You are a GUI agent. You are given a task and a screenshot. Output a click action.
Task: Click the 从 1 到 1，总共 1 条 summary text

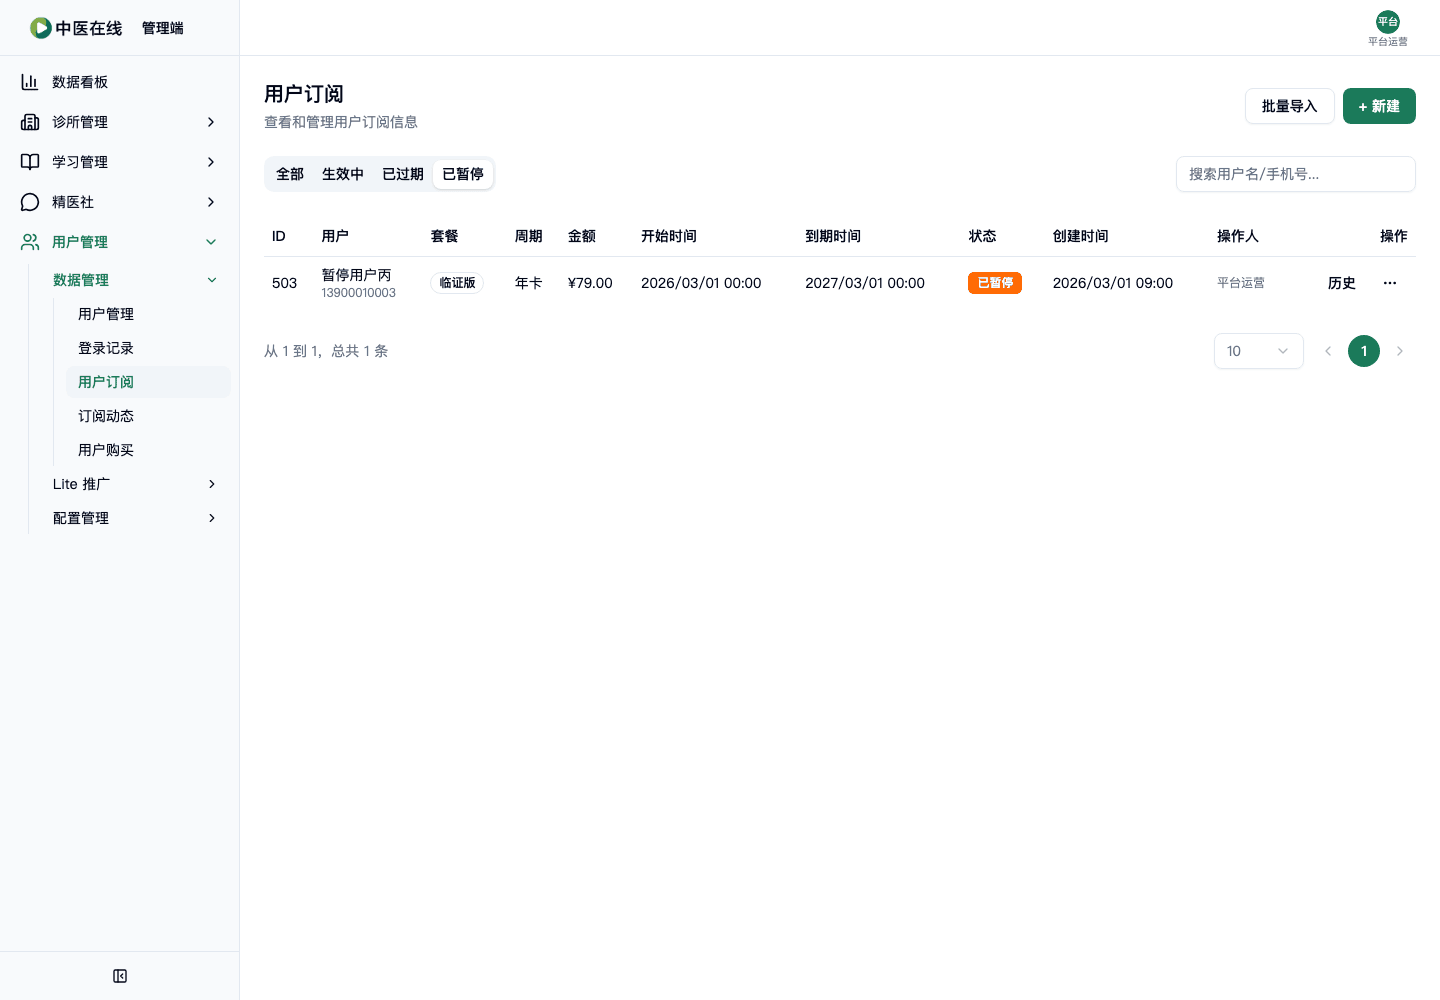click(326, 351)
